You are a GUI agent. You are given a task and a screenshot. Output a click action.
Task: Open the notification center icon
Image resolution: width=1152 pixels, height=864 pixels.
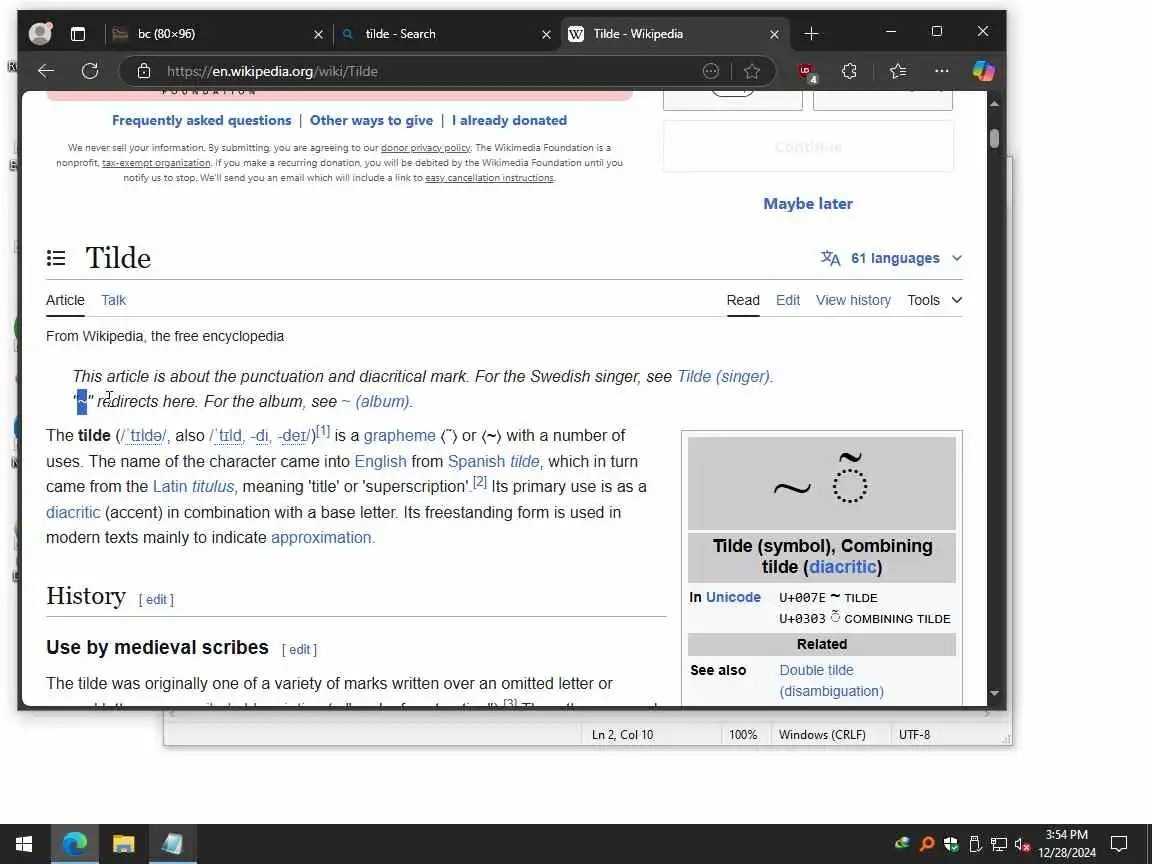1119,843
